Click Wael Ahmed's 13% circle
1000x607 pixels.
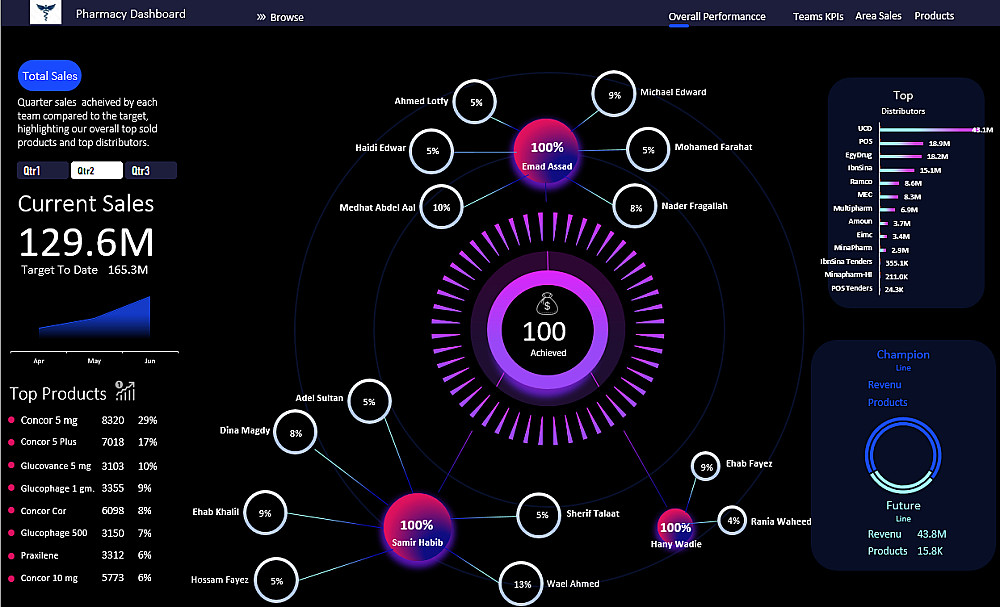point(522,583)
